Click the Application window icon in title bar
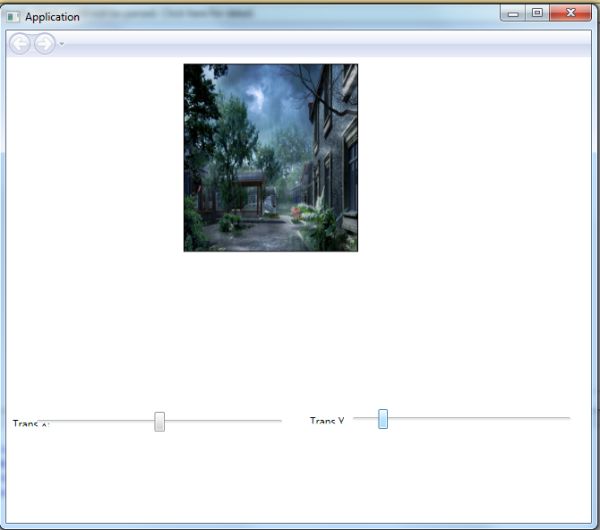The height and width of the screenshot is (530, 600). [13, 17]
